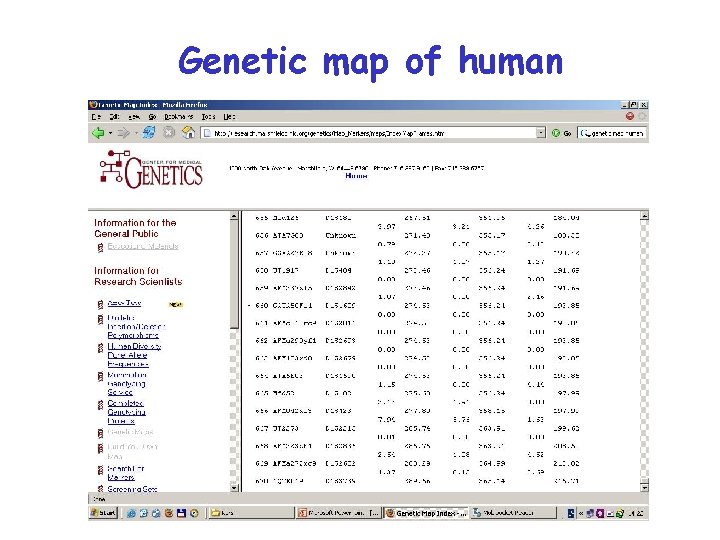Click the red throbber icon in menu bar
Screen dimensions: 720x540
point(630,116)
